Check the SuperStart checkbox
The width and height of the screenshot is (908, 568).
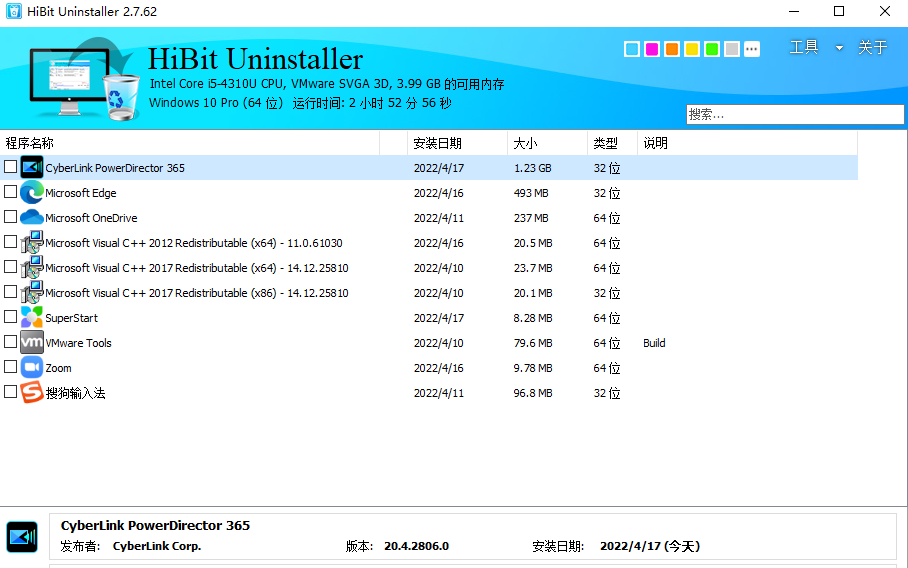tap(10, 316)
